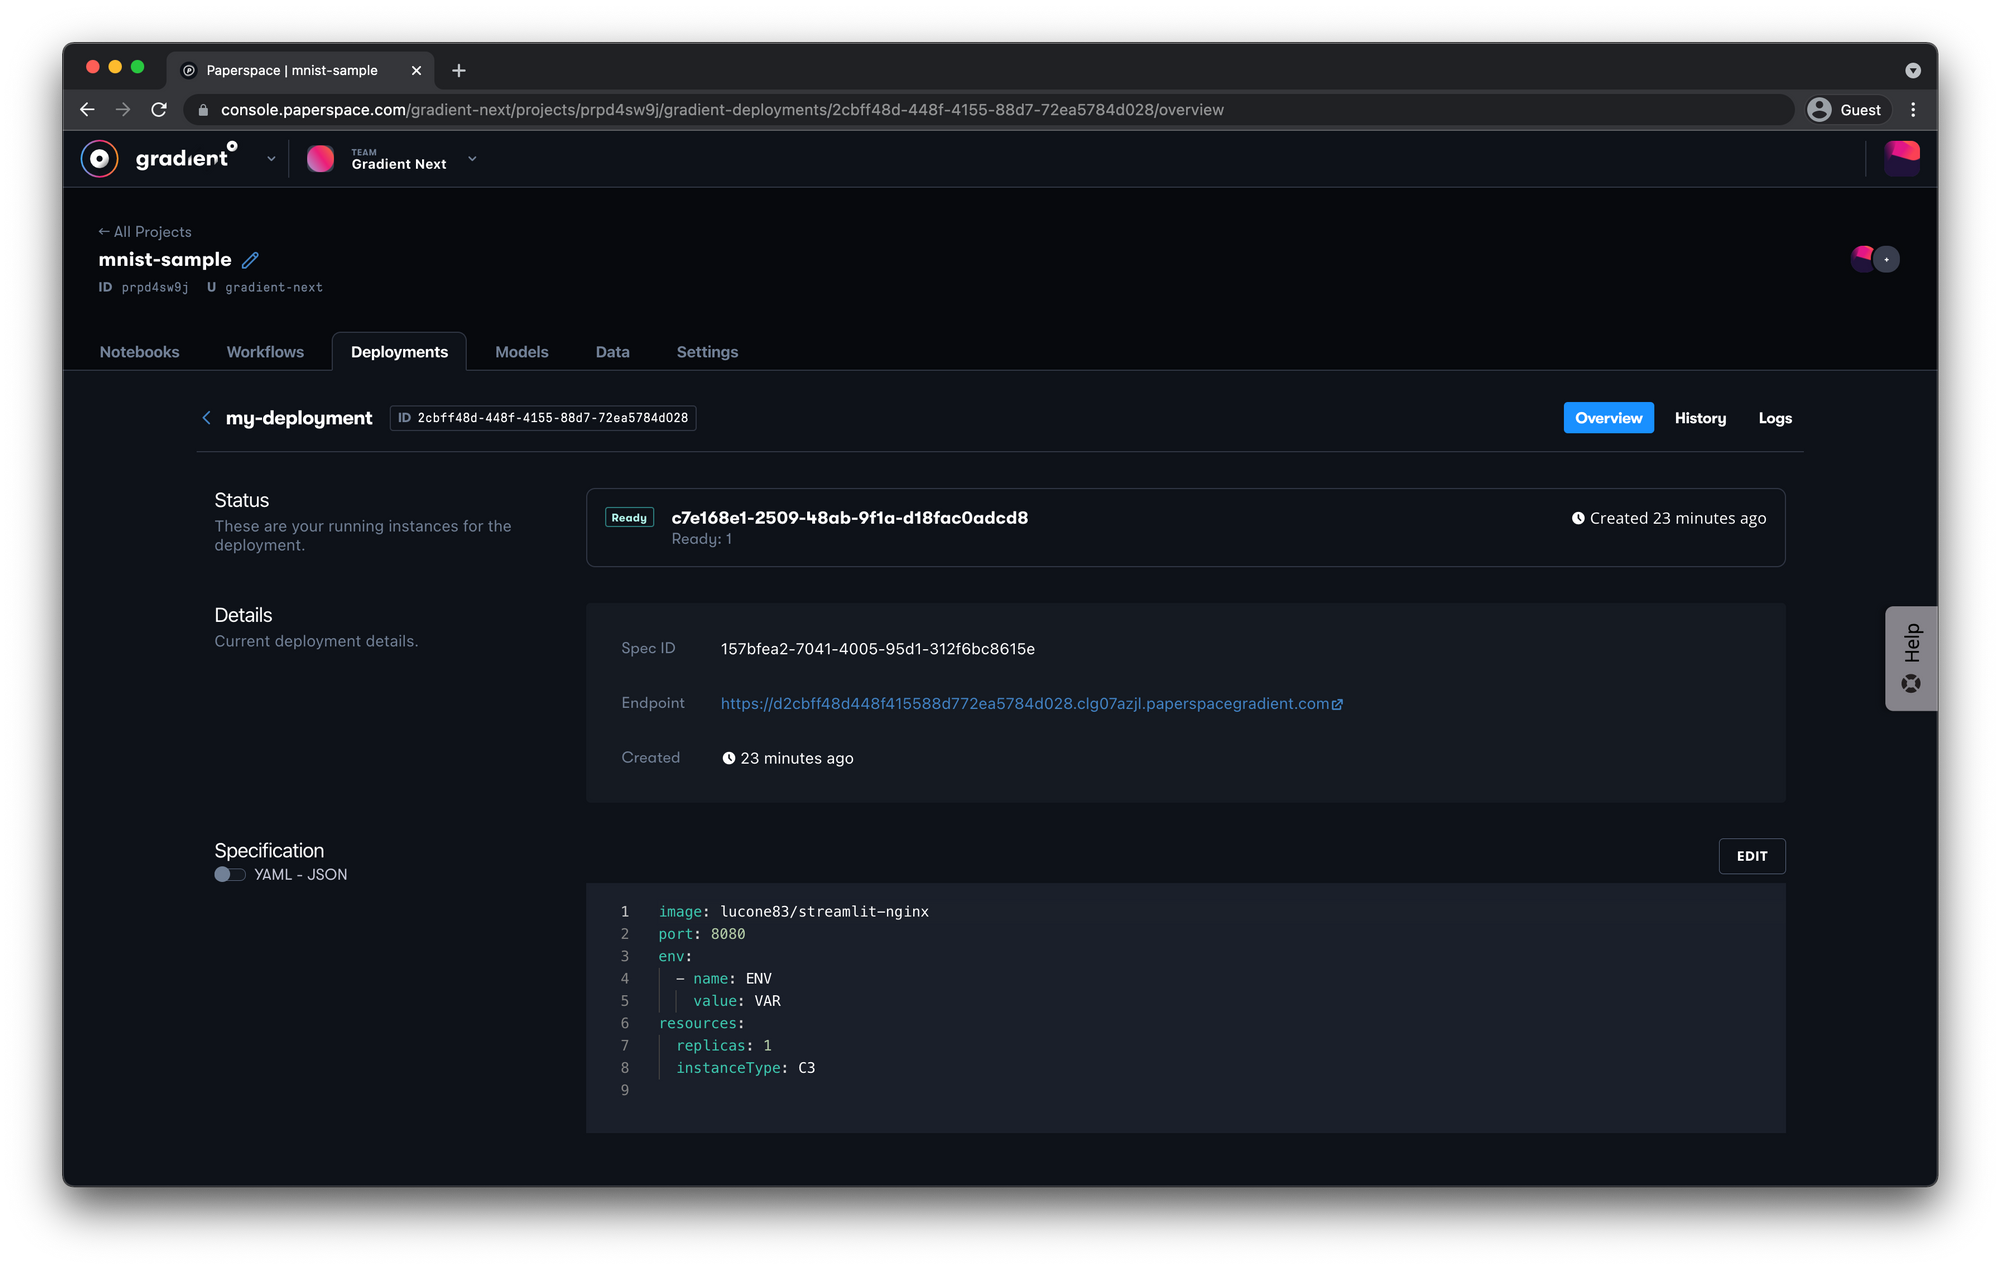Switch the specification from YAML to JSON

(229, 874)
